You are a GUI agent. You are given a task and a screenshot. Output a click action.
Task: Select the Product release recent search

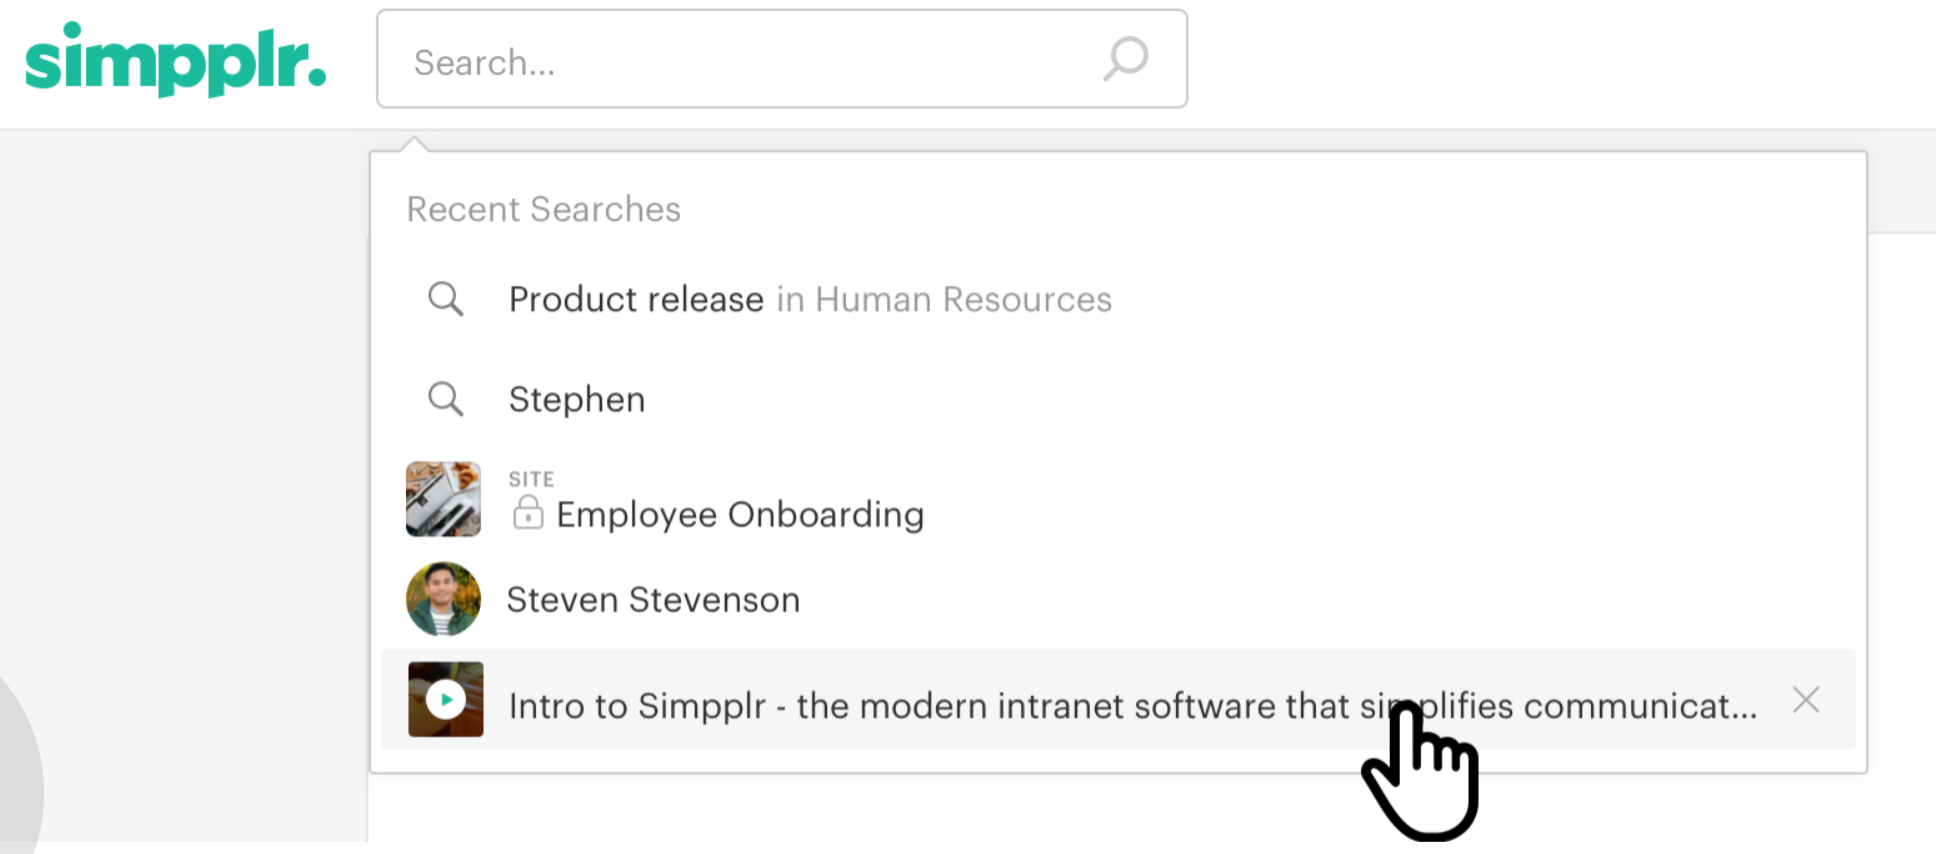[636, 299]
